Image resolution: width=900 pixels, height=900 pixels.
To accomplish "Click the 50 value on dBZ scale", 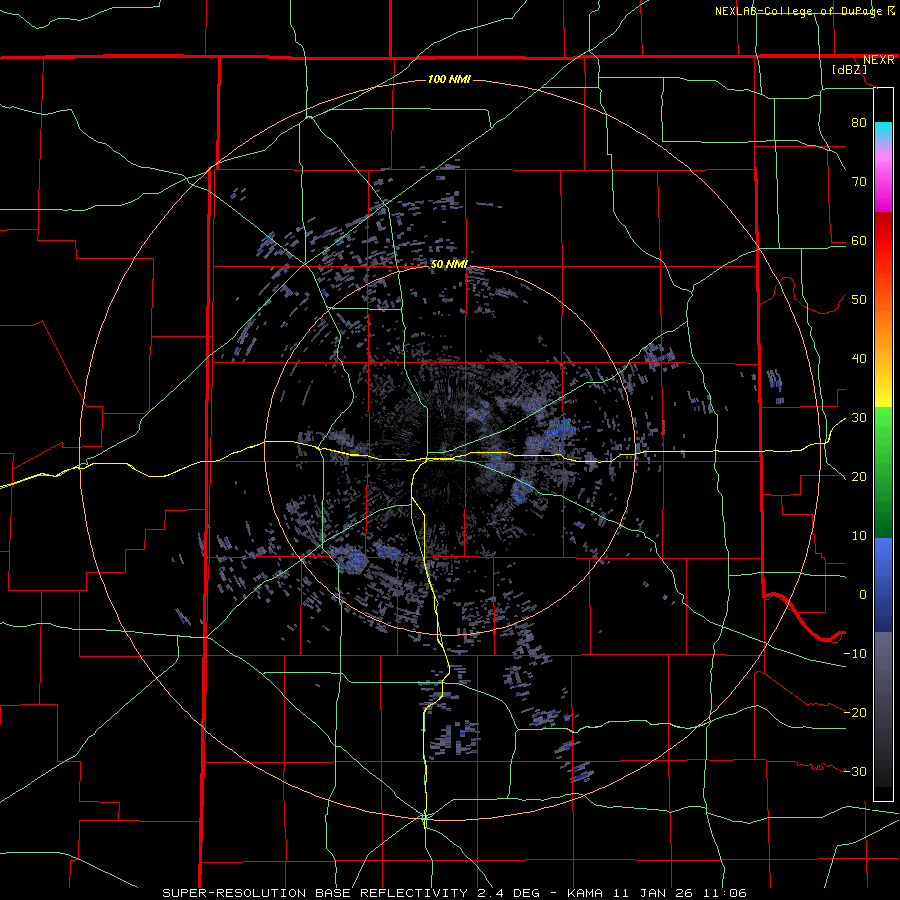I will coord(859,300).
